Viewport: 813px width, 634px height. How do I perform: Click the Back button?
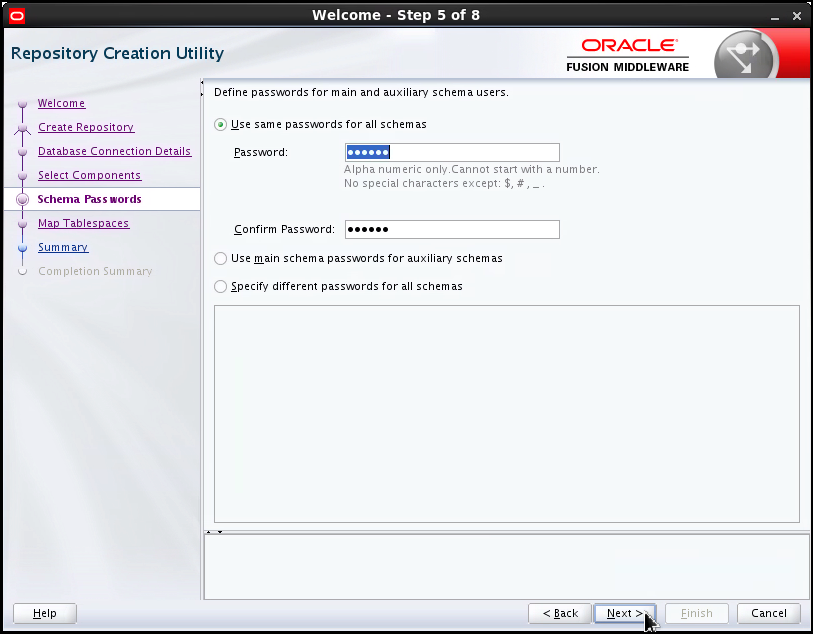(559, 613)
